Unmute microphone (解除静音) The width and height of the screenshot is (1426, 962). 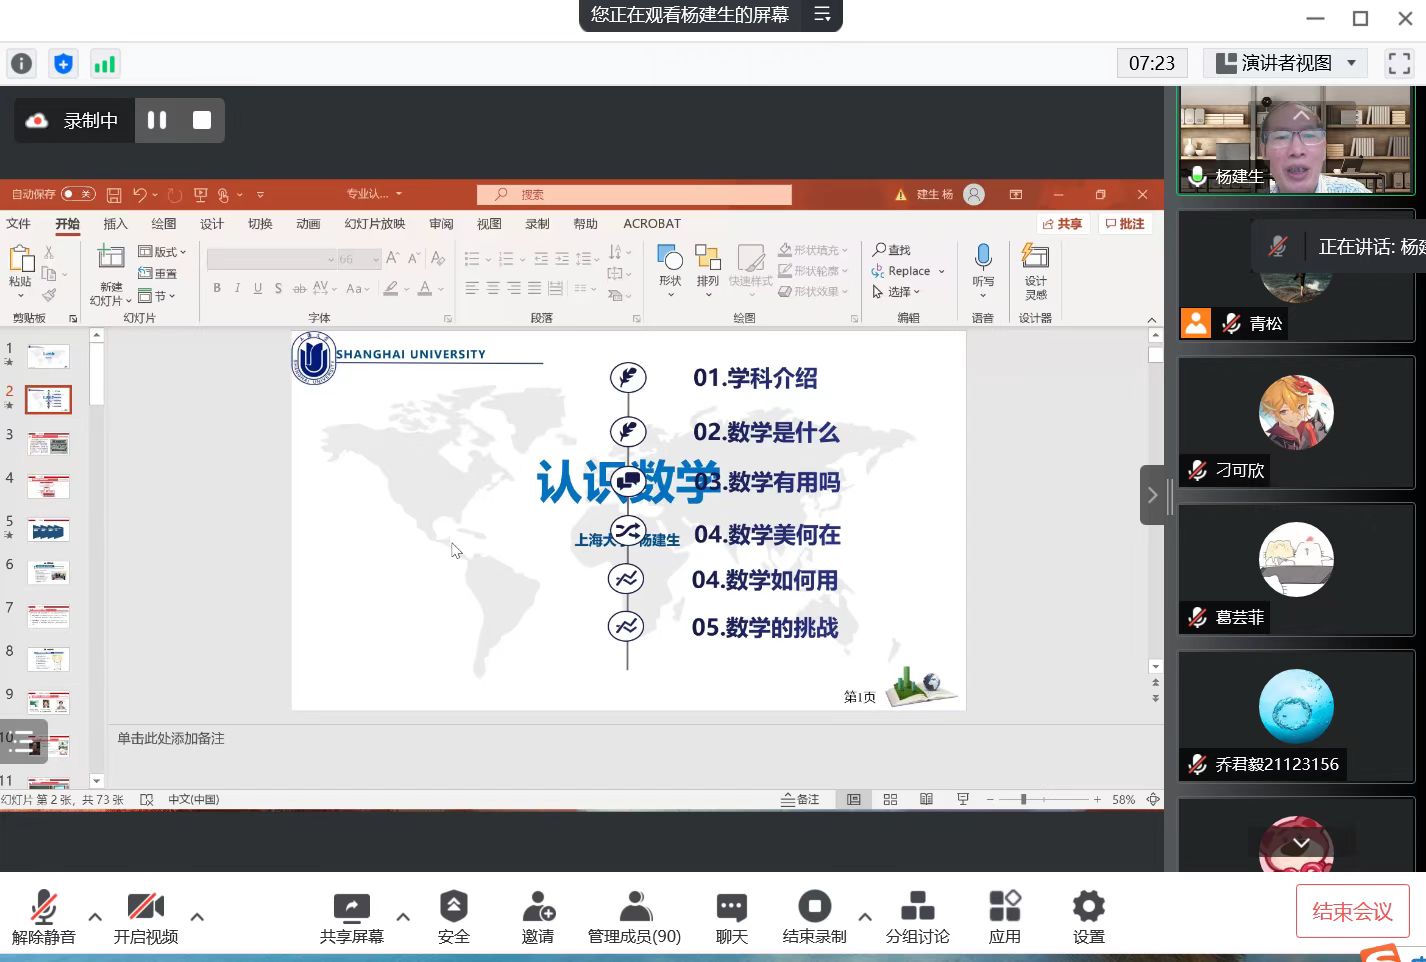tap(43, 917)
